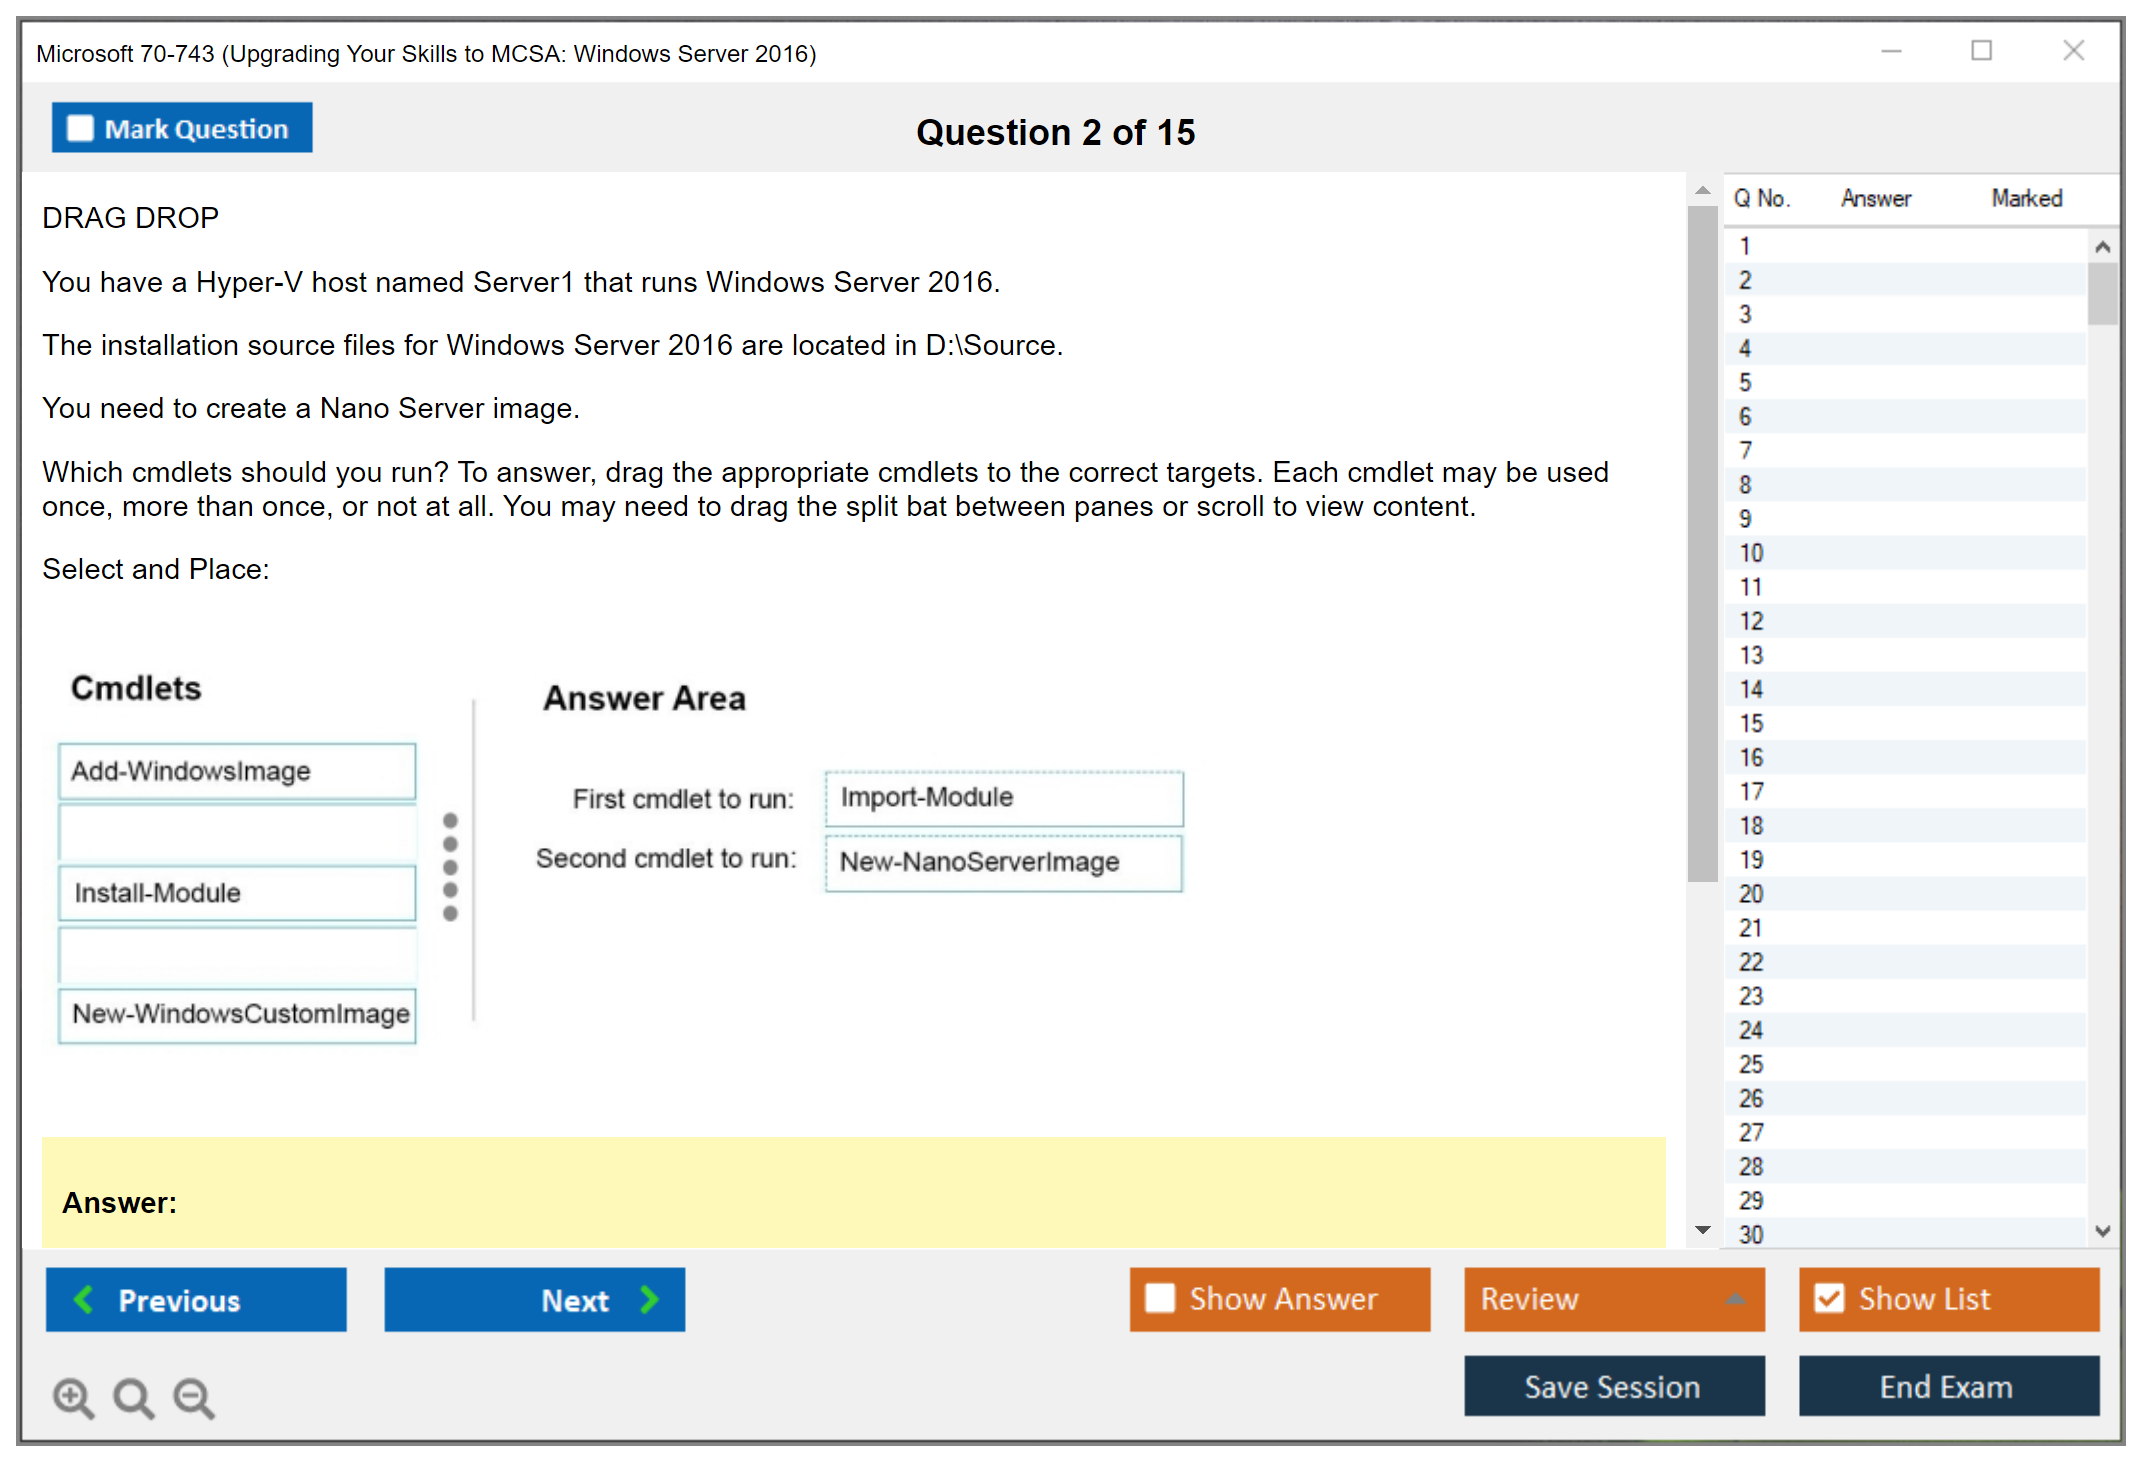This screenshot has width=2150, height=1470.
Task: Uncheck the Show List checkbox
Action: pos(1829,1298)
